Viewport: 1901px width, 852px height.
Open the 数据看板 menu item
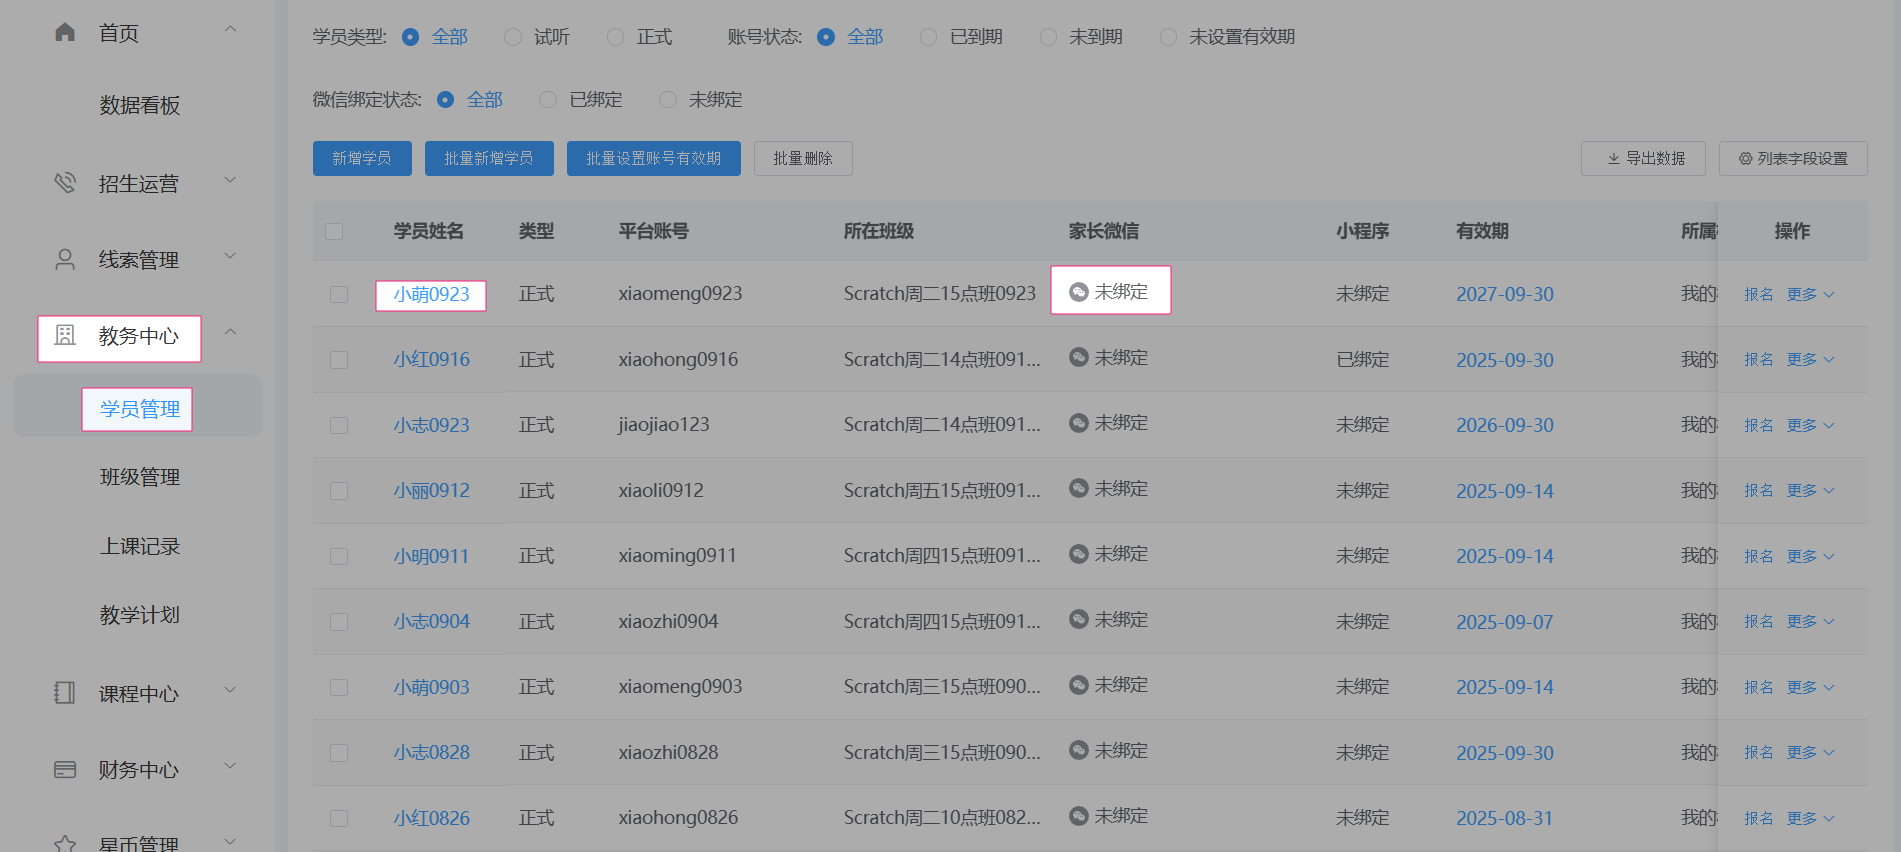click(x=140, y=105)
